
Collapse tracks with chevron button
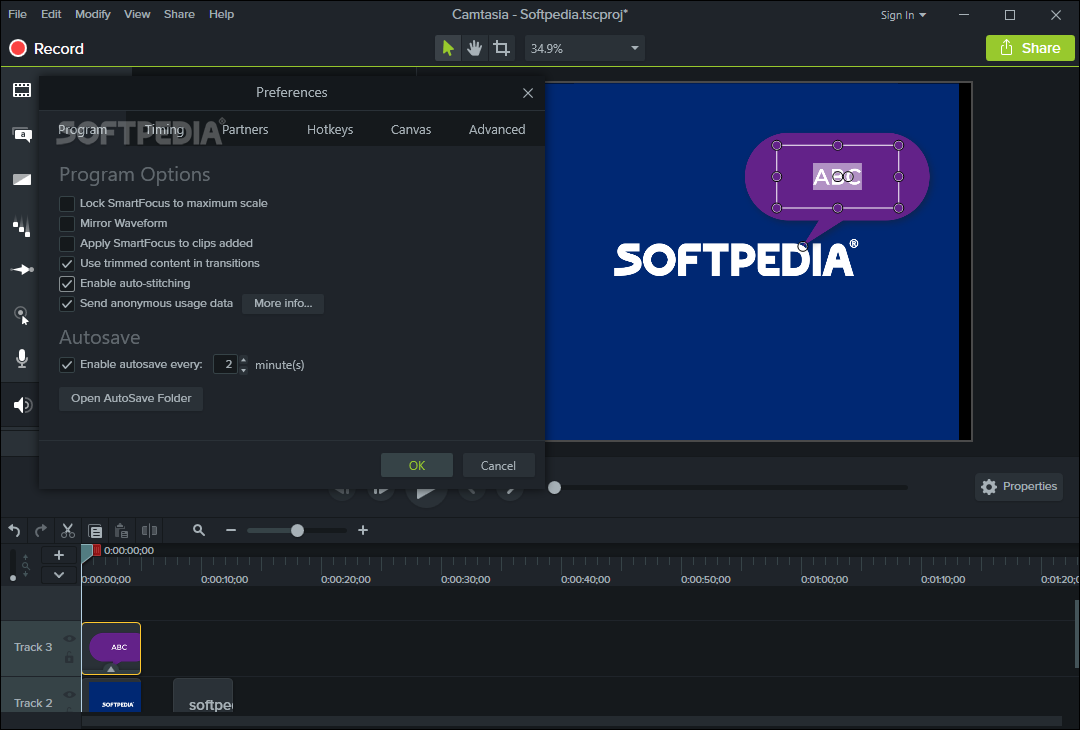coord(59,575)
